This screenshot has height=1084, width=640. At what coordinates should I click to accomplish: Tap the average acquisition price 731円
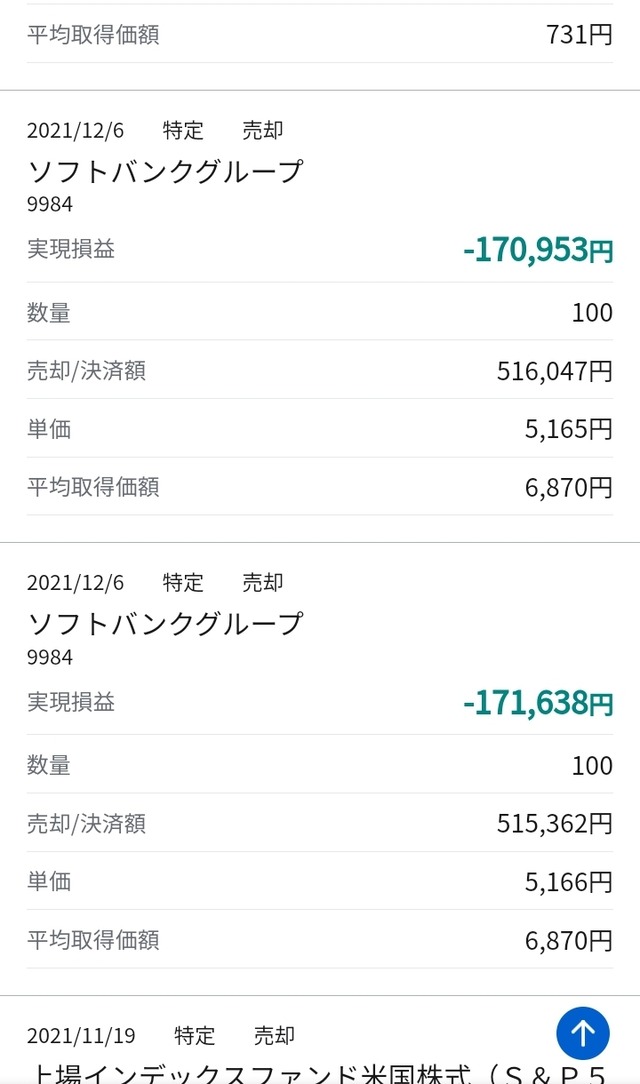click(x=579, y=35)
